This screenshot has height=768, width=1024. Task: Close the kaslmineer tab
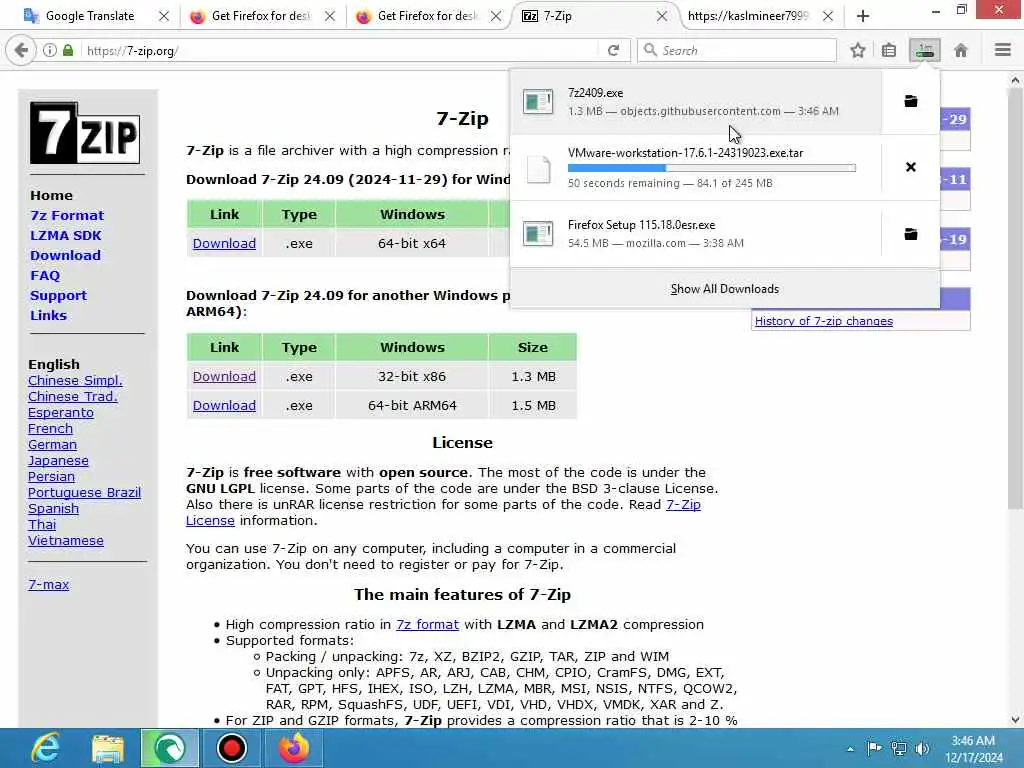(x=827, y=16)
